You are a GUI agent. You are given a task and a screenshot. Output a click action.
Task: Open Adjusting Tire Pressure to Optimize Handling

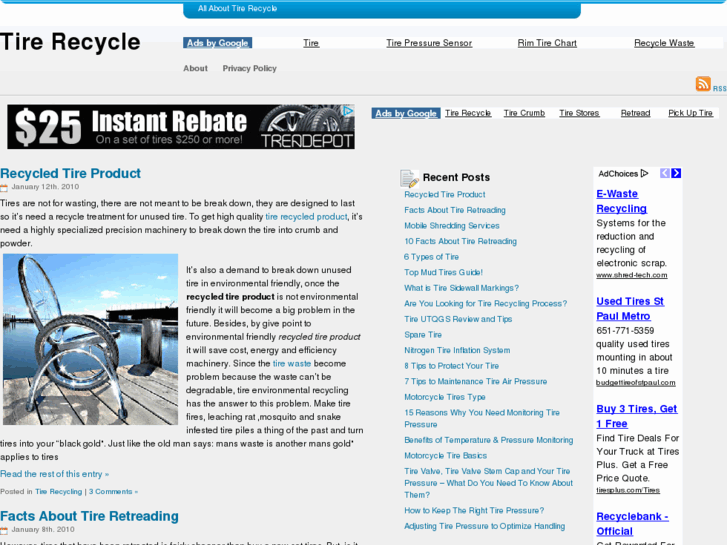point(485,526)
